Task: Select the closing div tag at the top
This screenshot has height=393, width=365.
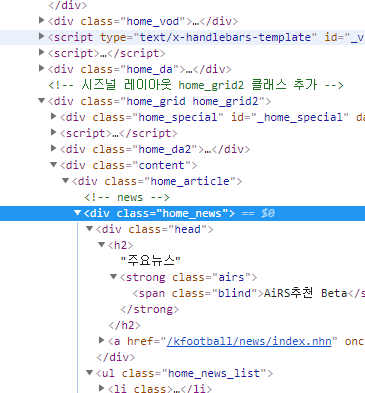Action: (68, 5)
